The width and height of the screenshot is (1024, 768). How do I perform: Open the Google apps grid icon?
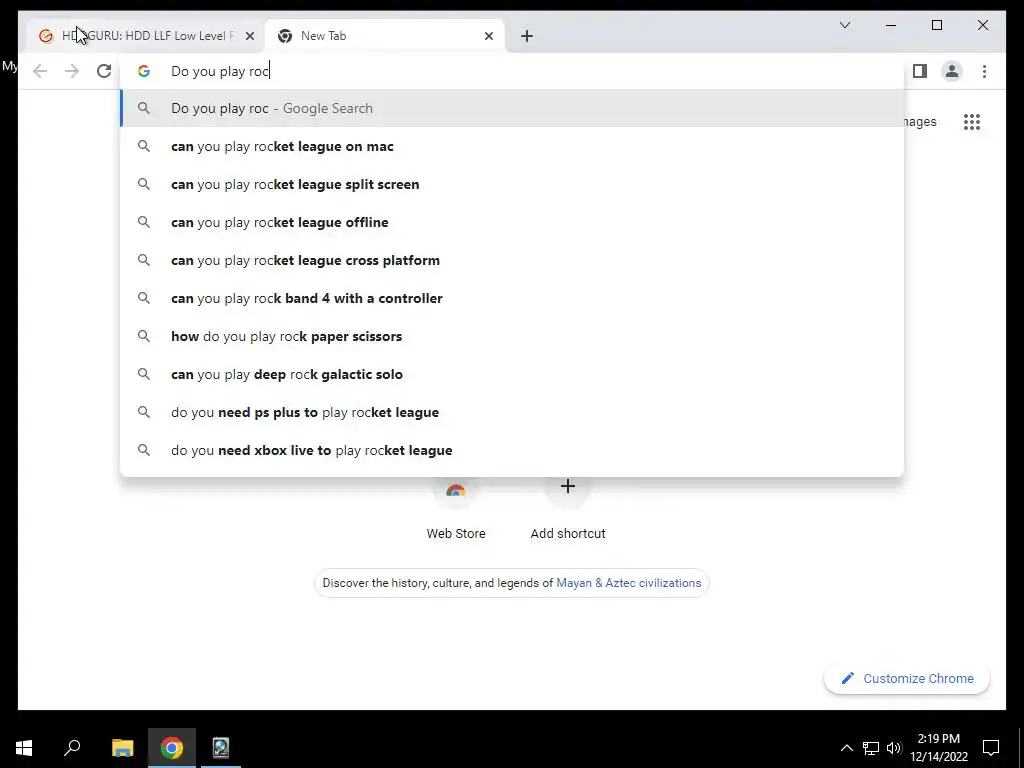pyautogui.click(x=972, y=121)
